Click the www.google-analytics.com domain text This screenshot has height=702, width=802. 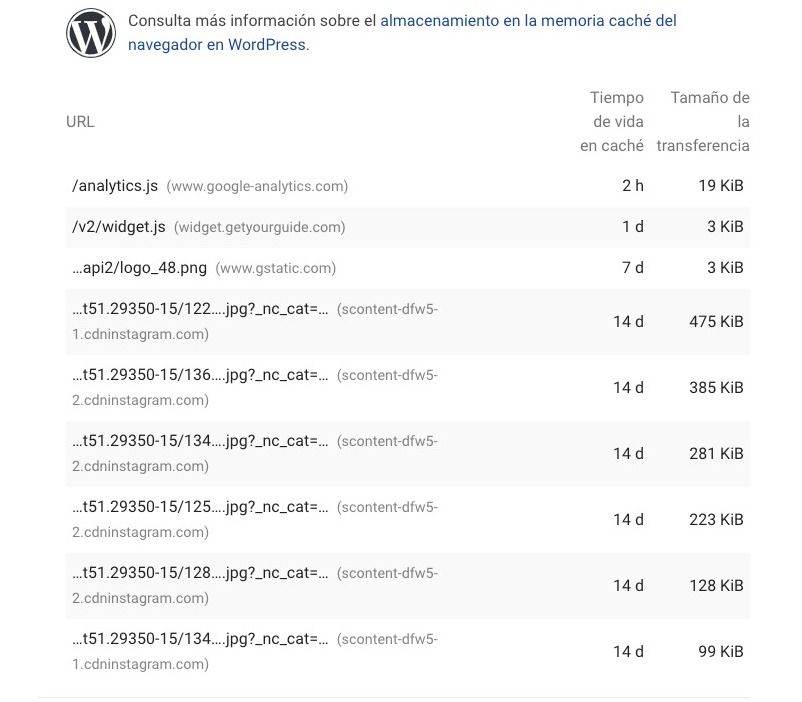(x=257, y=186)
